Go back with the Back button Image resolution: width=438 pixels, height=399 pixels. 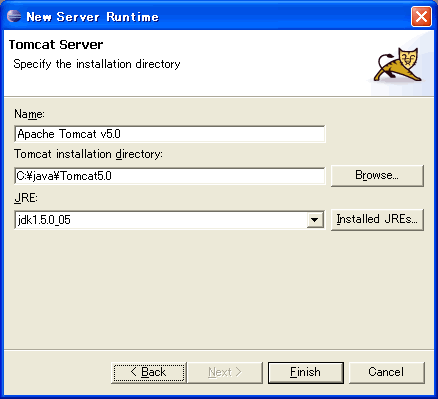pyautogui.click(x=149, y=372)
